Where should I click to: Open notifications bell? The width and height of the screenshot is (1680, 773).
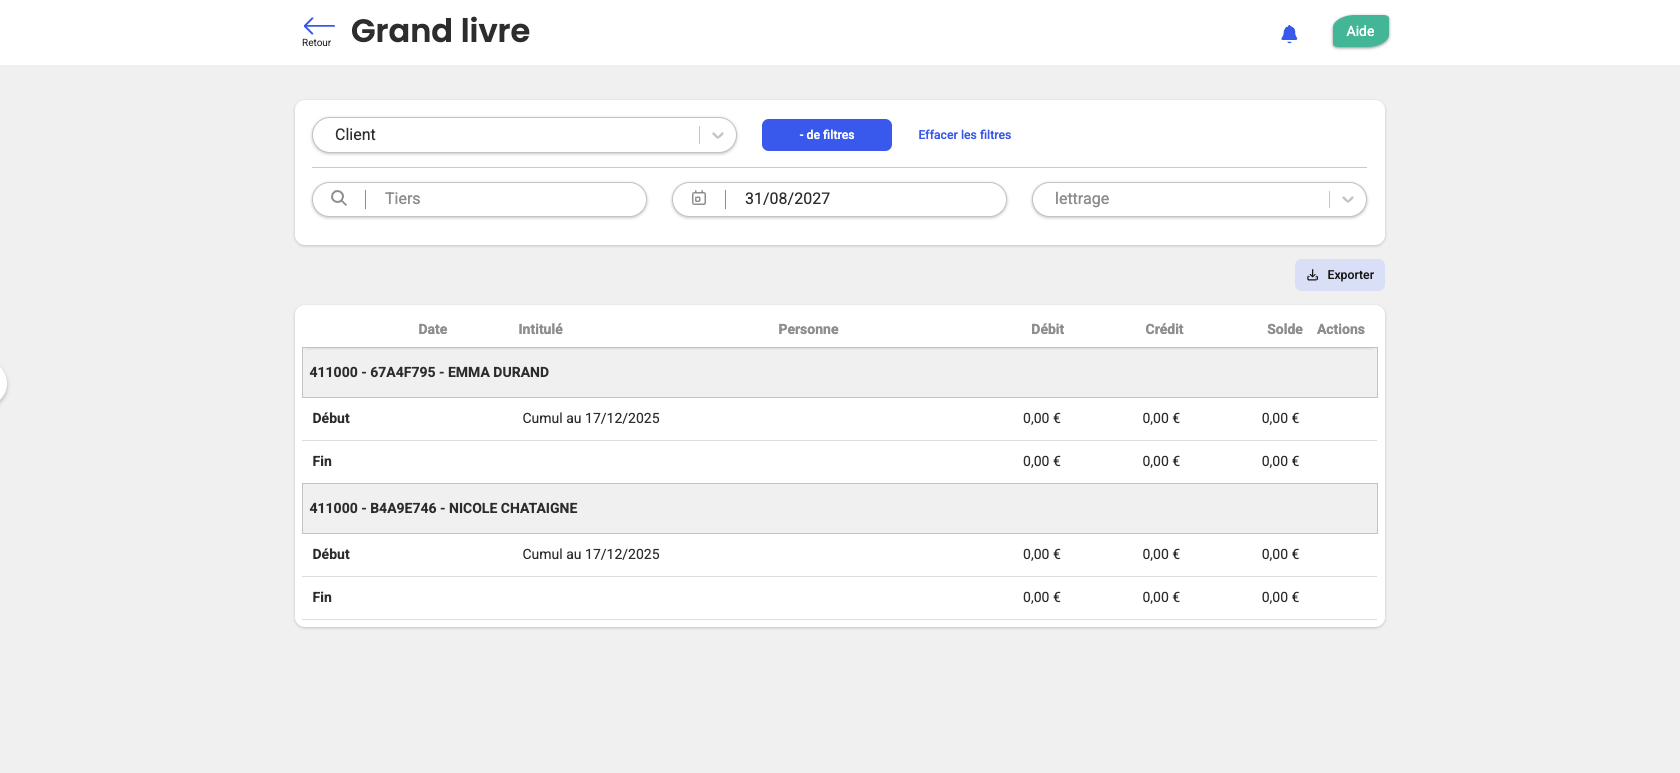(1289, 34)
